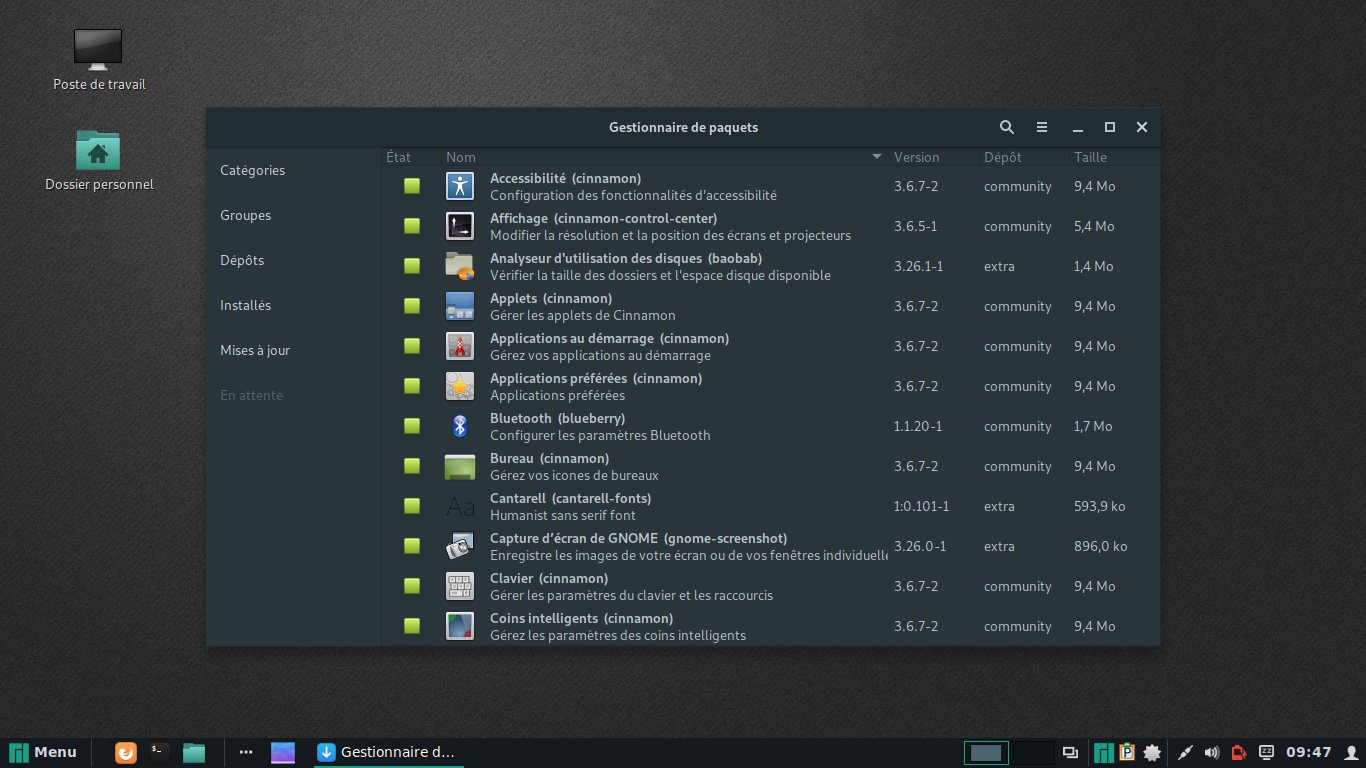Viewport: 1366px width, 768px height.
Task: Toggle installed state of Cantarell fonts
Action: [412, 506]
